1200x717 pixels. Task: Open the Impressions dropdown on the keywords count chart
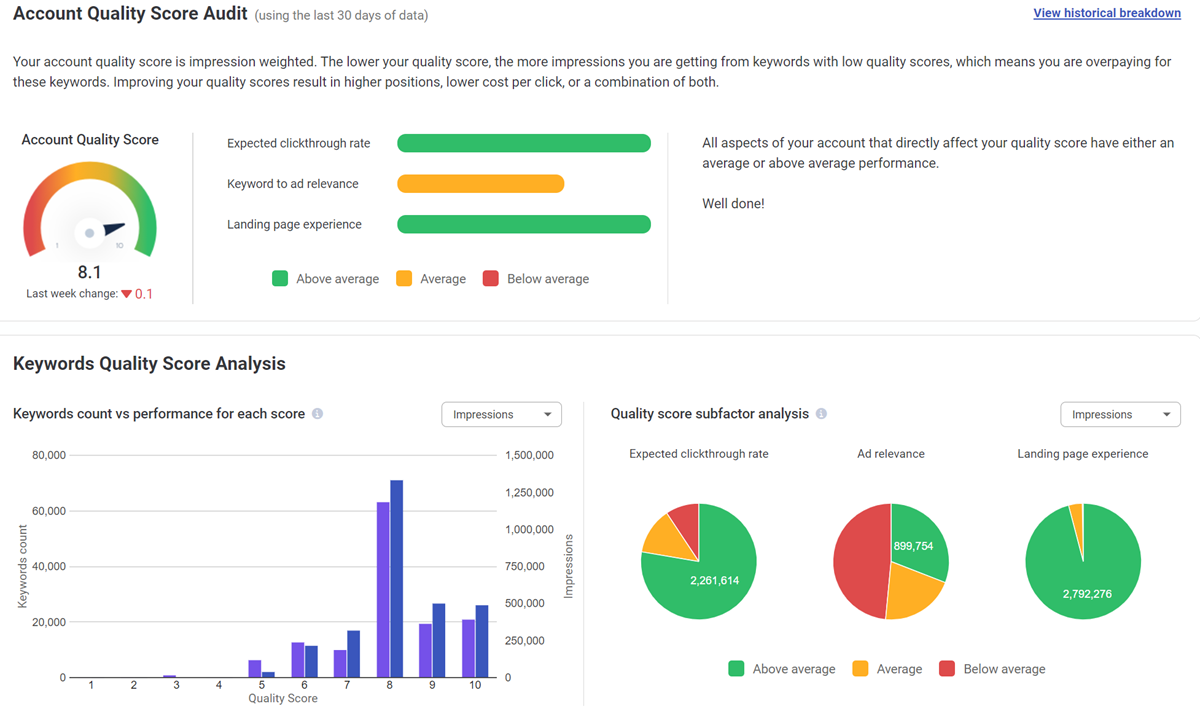[501, 414]
